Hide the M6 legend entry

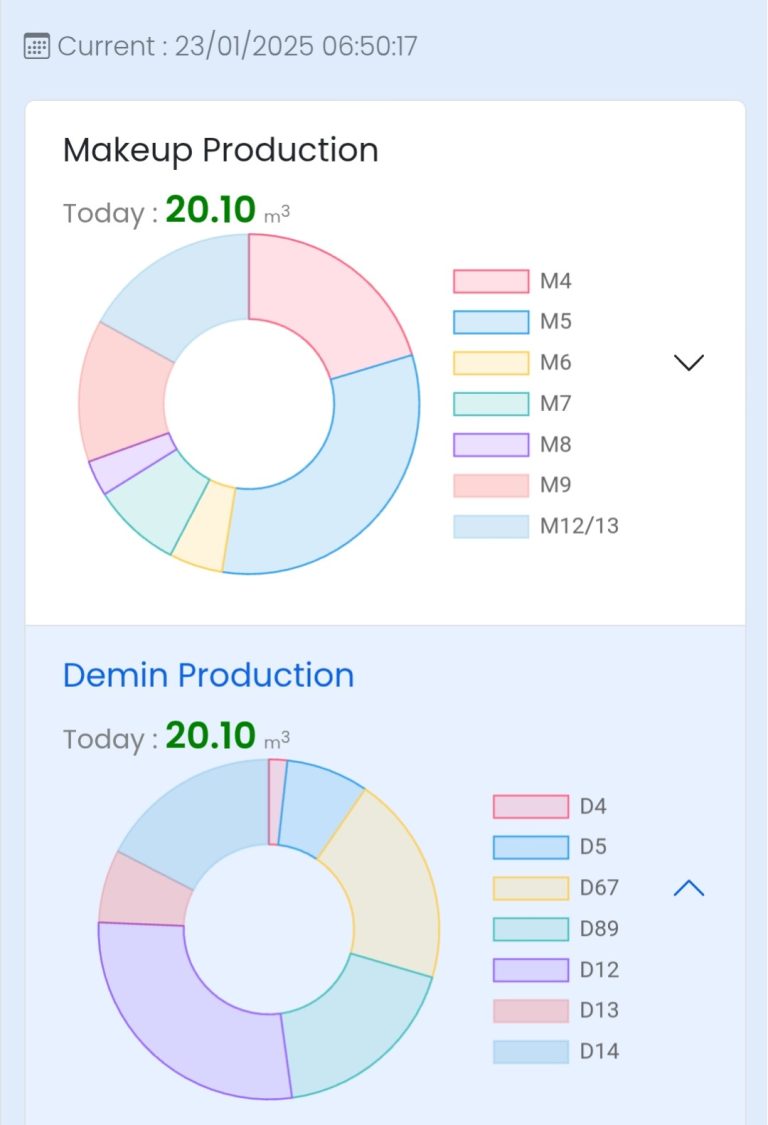pyautogui.click(x=490, y=363)
